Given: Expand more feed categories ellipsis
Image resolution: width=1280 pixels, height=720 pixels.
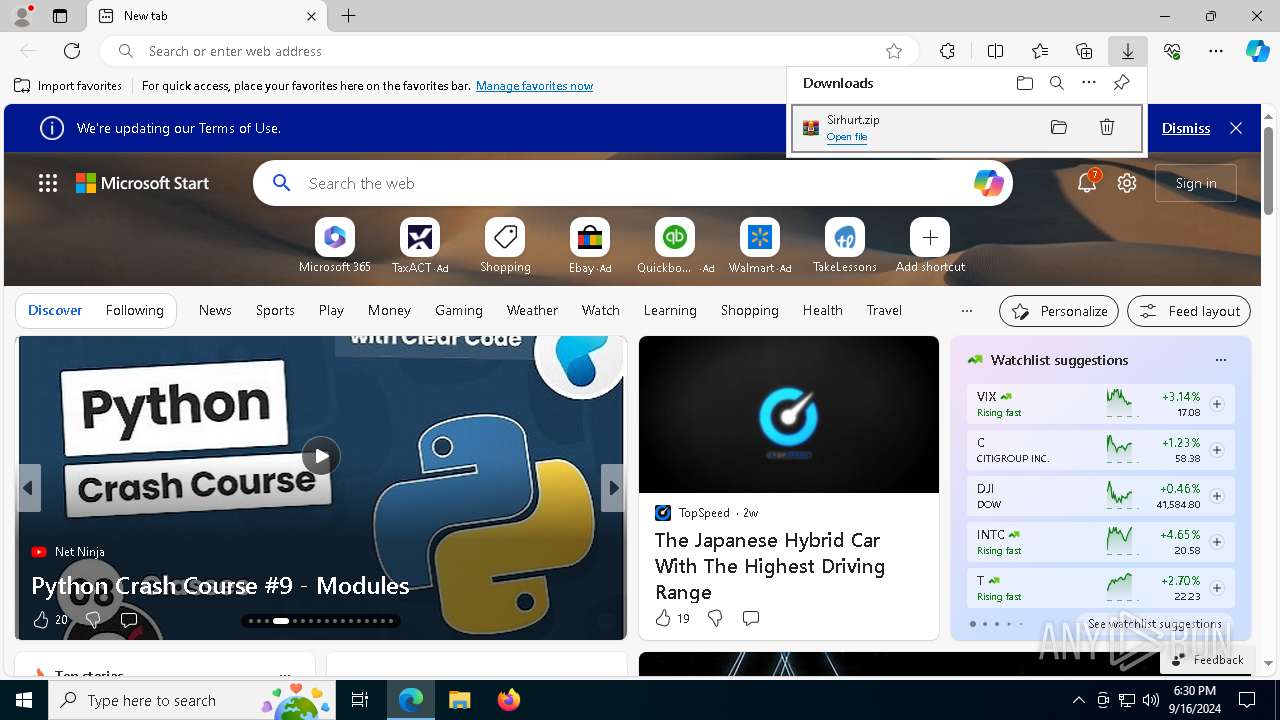Looking at the screenshot, I should 966,311.
